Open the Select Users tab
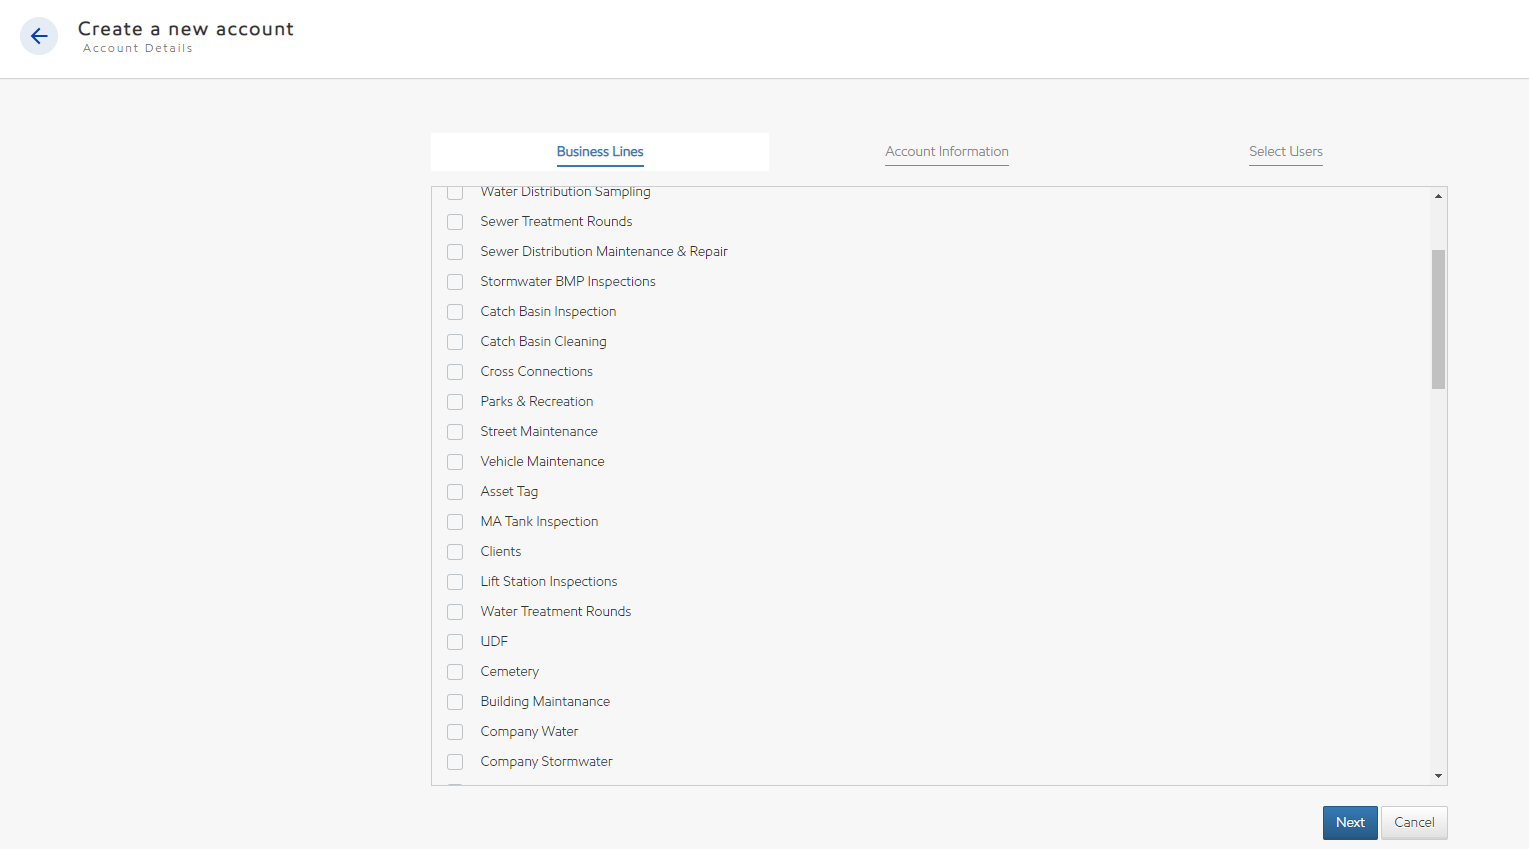The image size is (1529, 849). pyautogui.click(x=1285, y=152)
